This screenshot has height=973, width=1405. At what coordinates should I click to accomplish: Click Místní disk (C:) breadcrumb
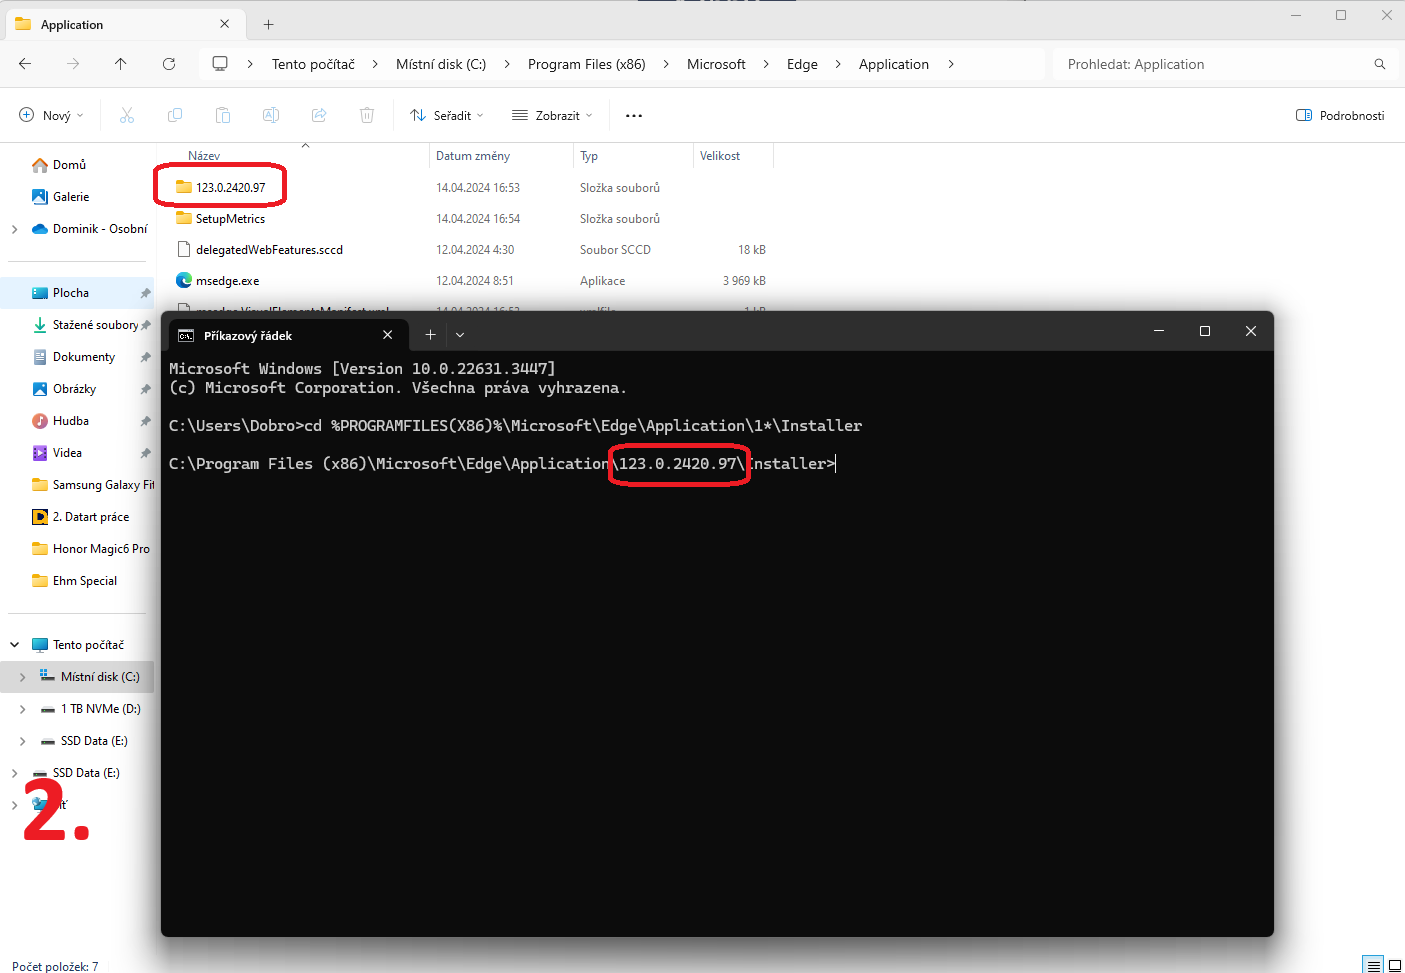[x=441, y=64]
